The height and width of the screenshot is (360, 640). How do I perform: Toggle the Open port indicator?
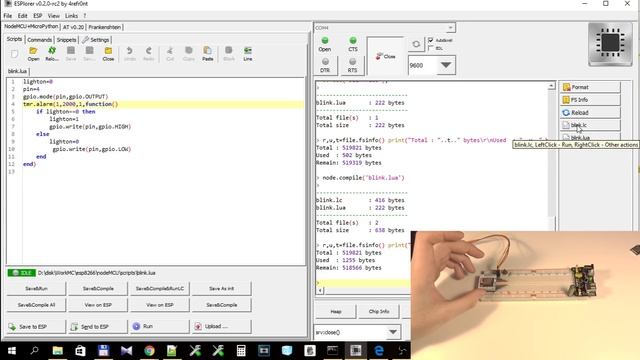tap(325, 44)
